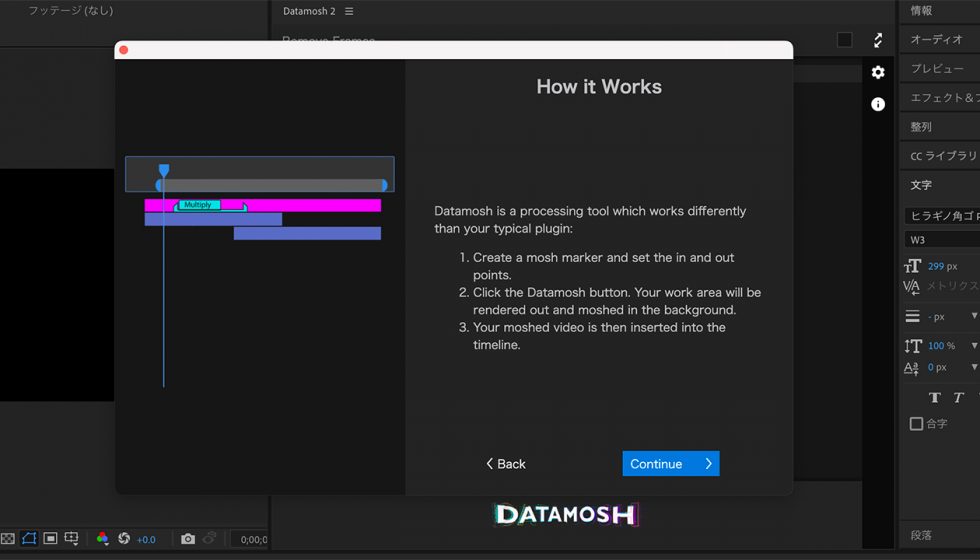Open the RGB channel display dropdown
This screenshot has height=560, width=980.
click(x=102, y=538)
